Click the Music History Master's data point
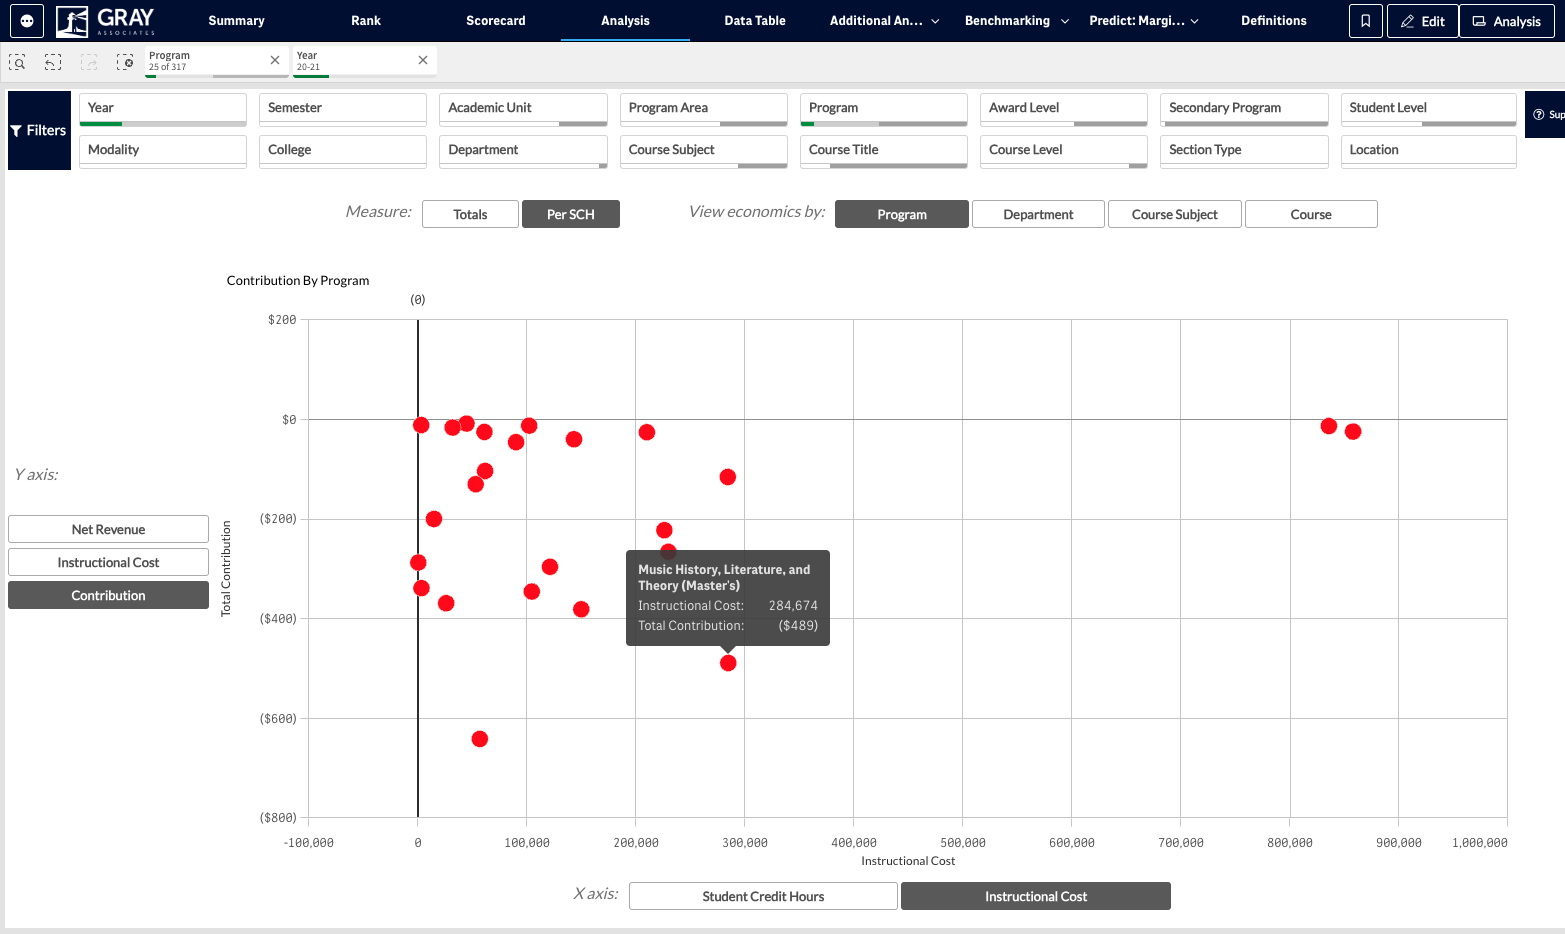 pyautogui.click(x=728, y=663)
